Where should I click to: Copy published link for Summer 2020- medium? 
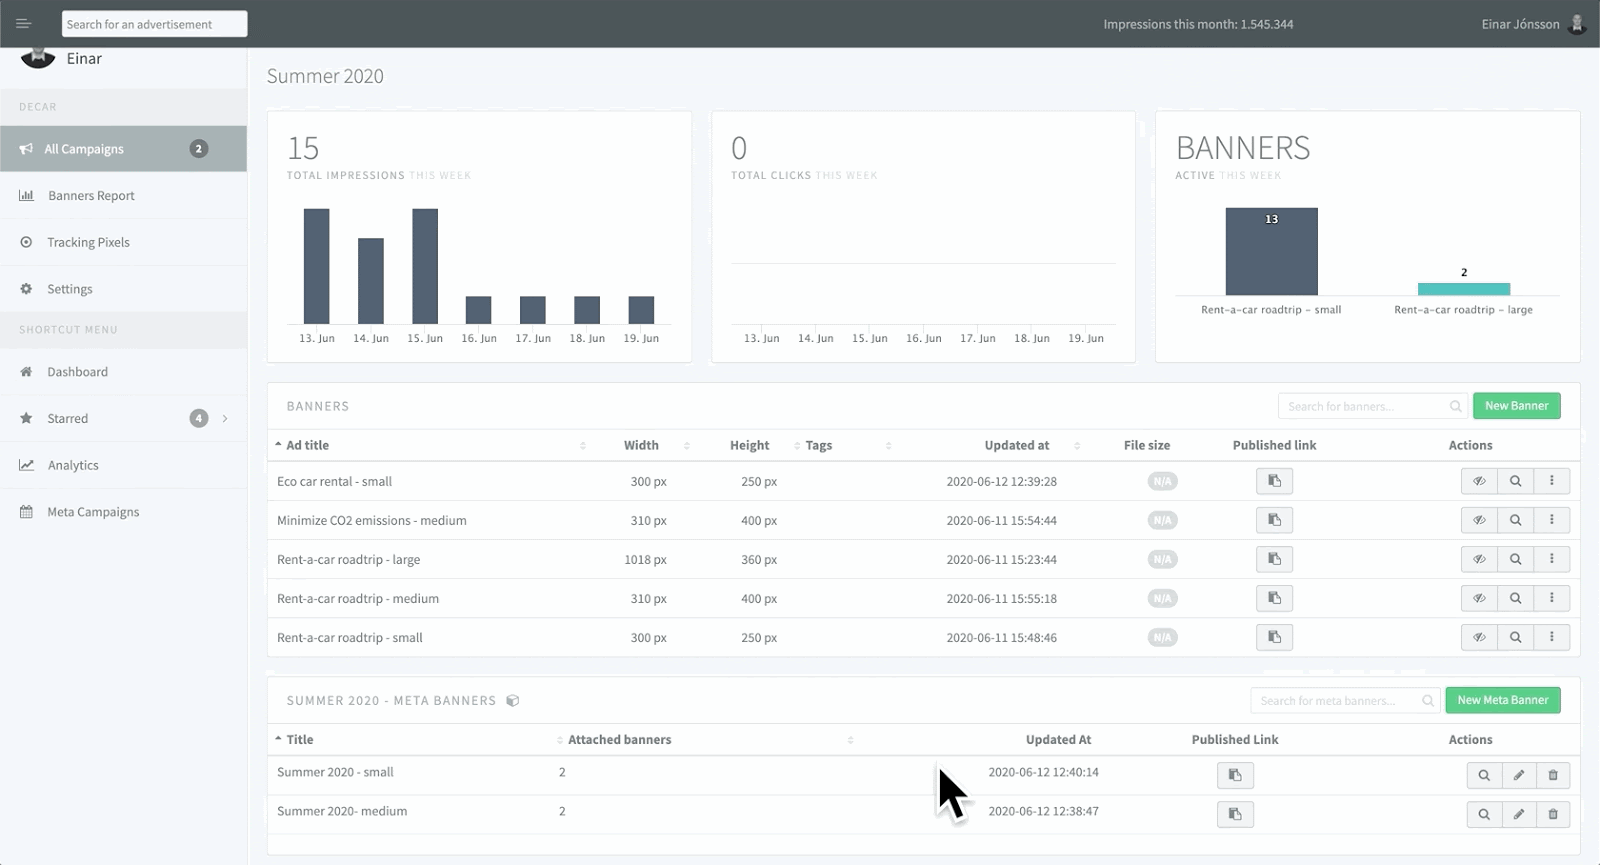click(x=1235, y=814)
